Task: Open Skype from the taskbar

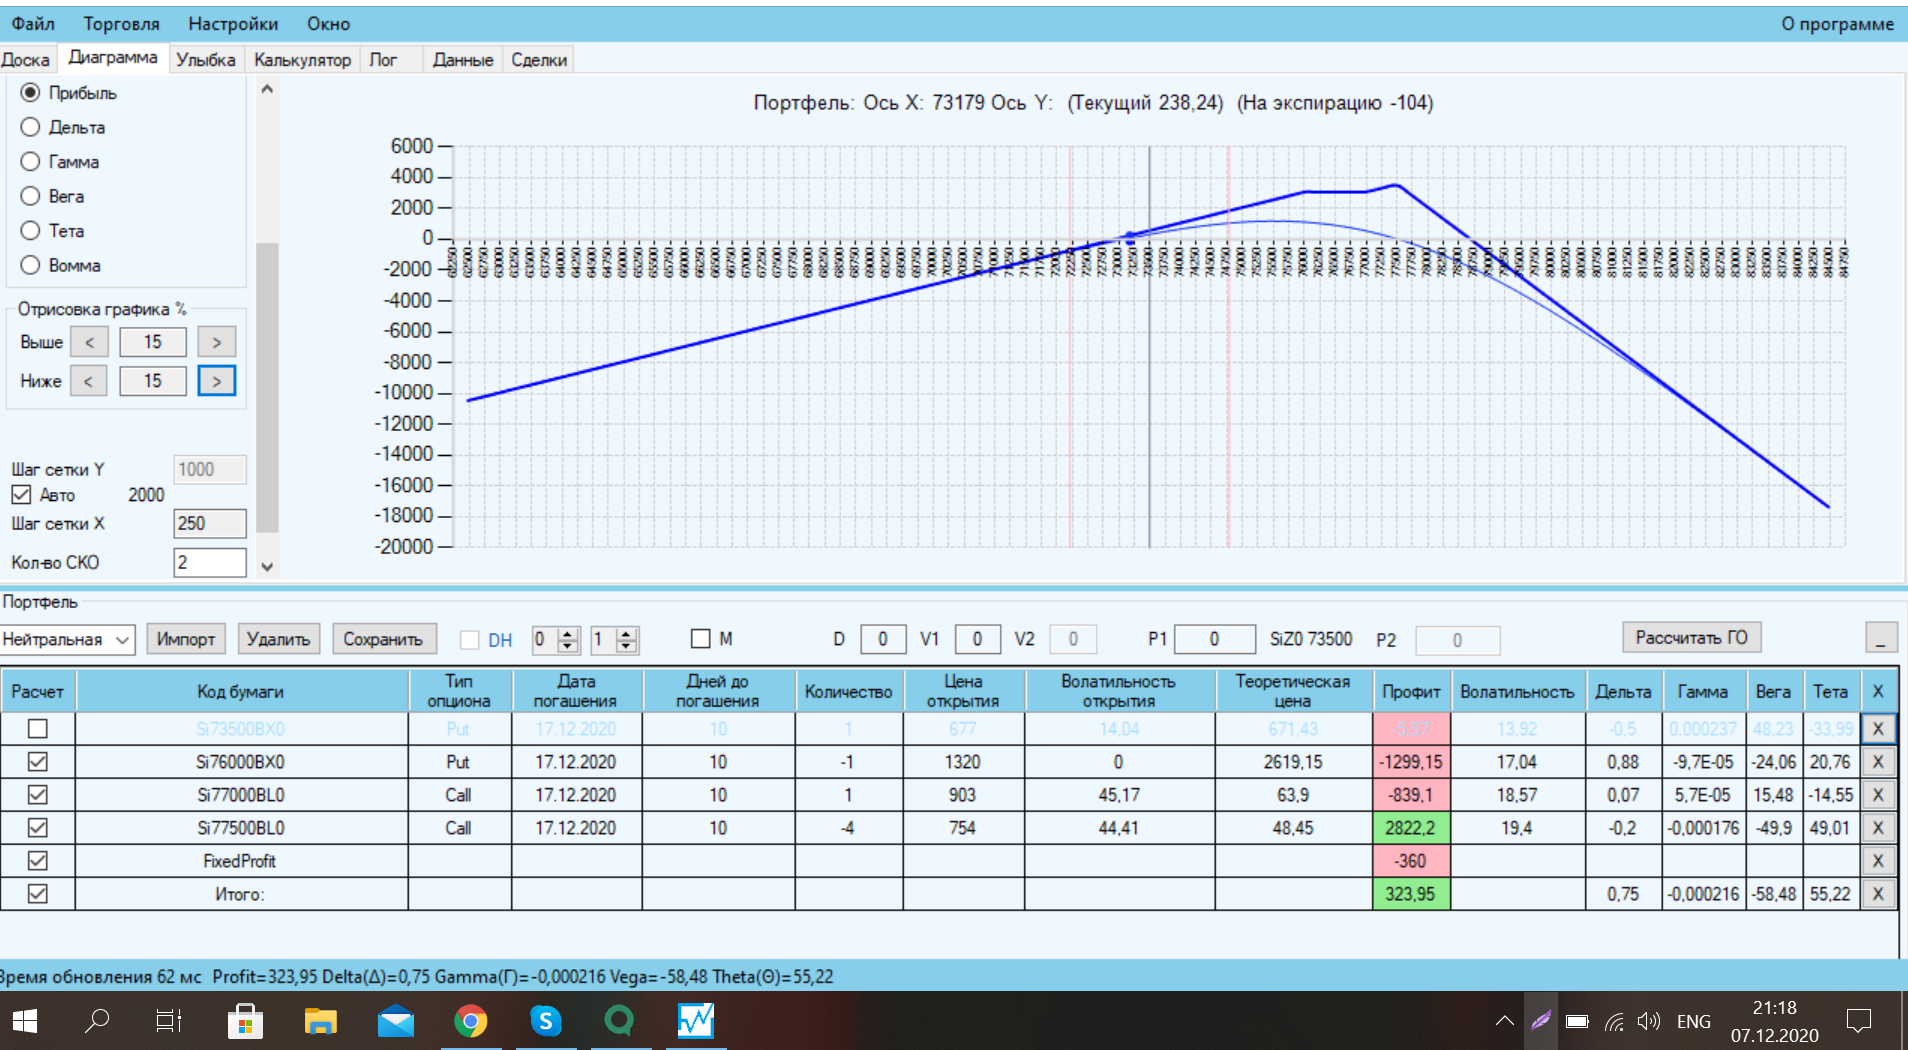Action: coord(545,1021)
